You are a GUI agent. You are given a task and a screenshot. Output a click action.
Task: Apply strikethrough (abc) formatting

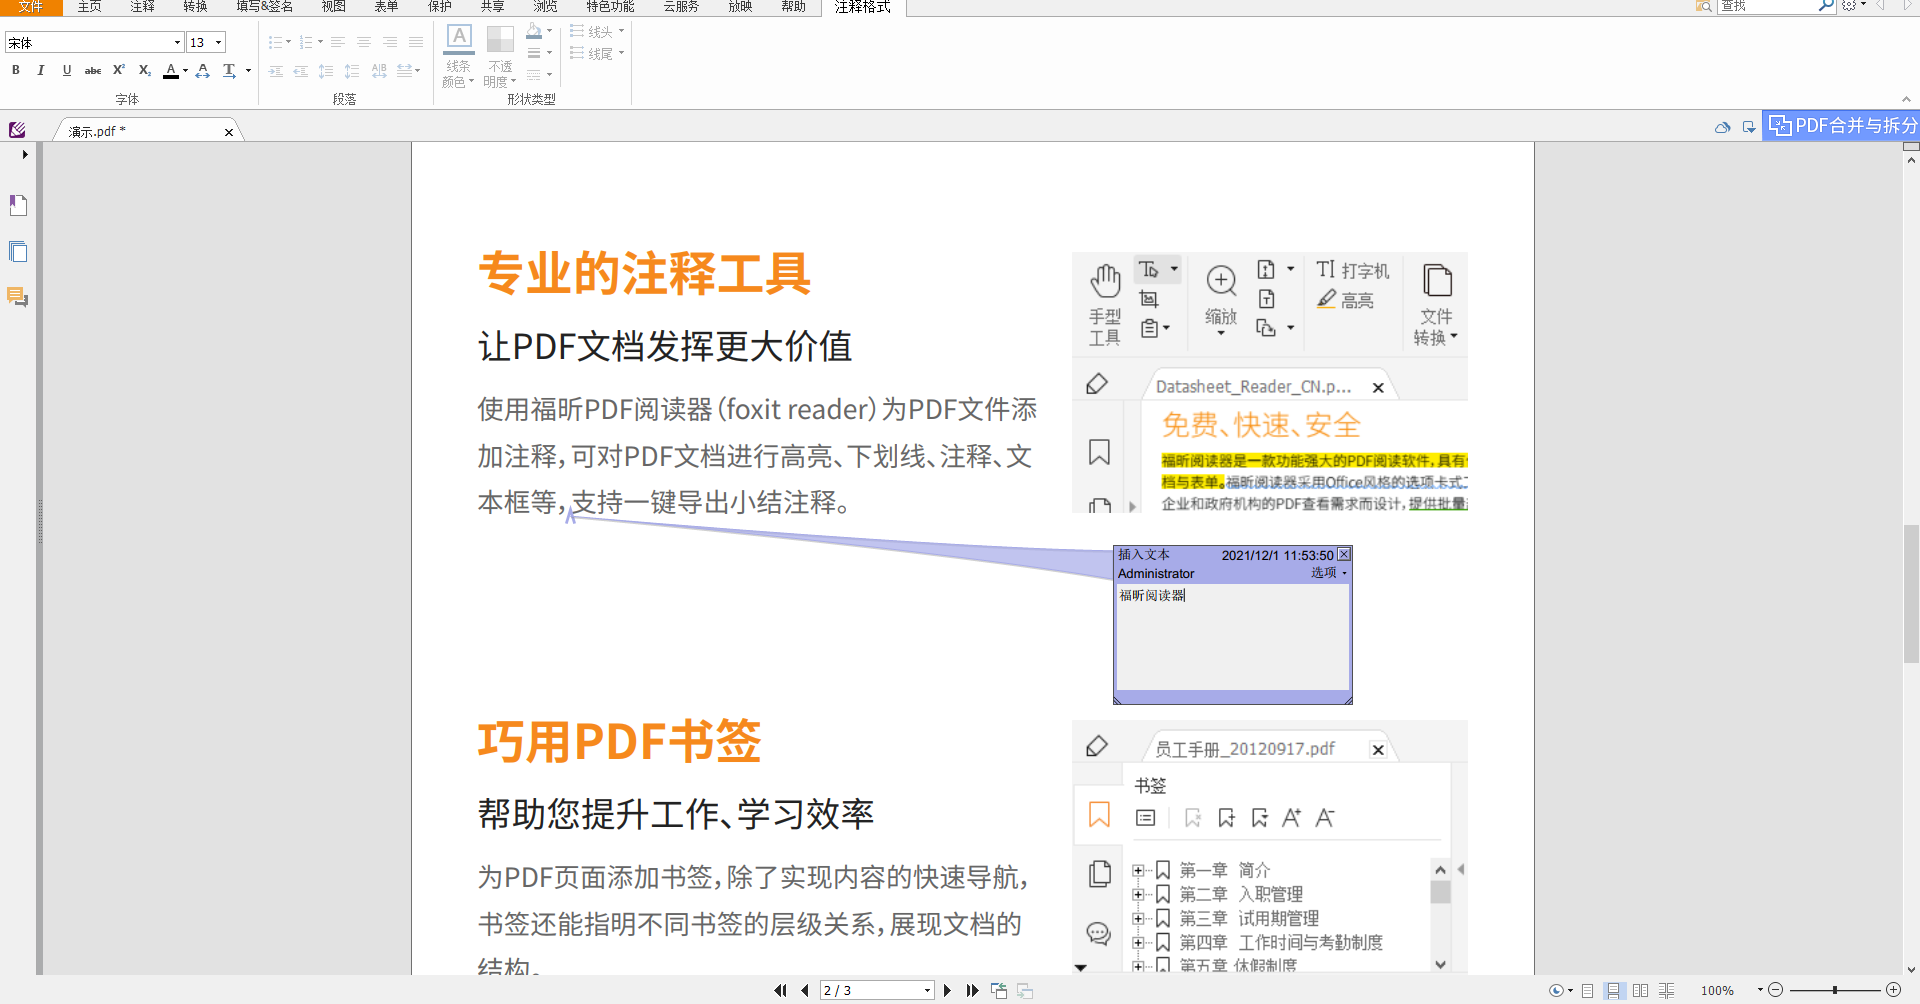click(93, 70)
